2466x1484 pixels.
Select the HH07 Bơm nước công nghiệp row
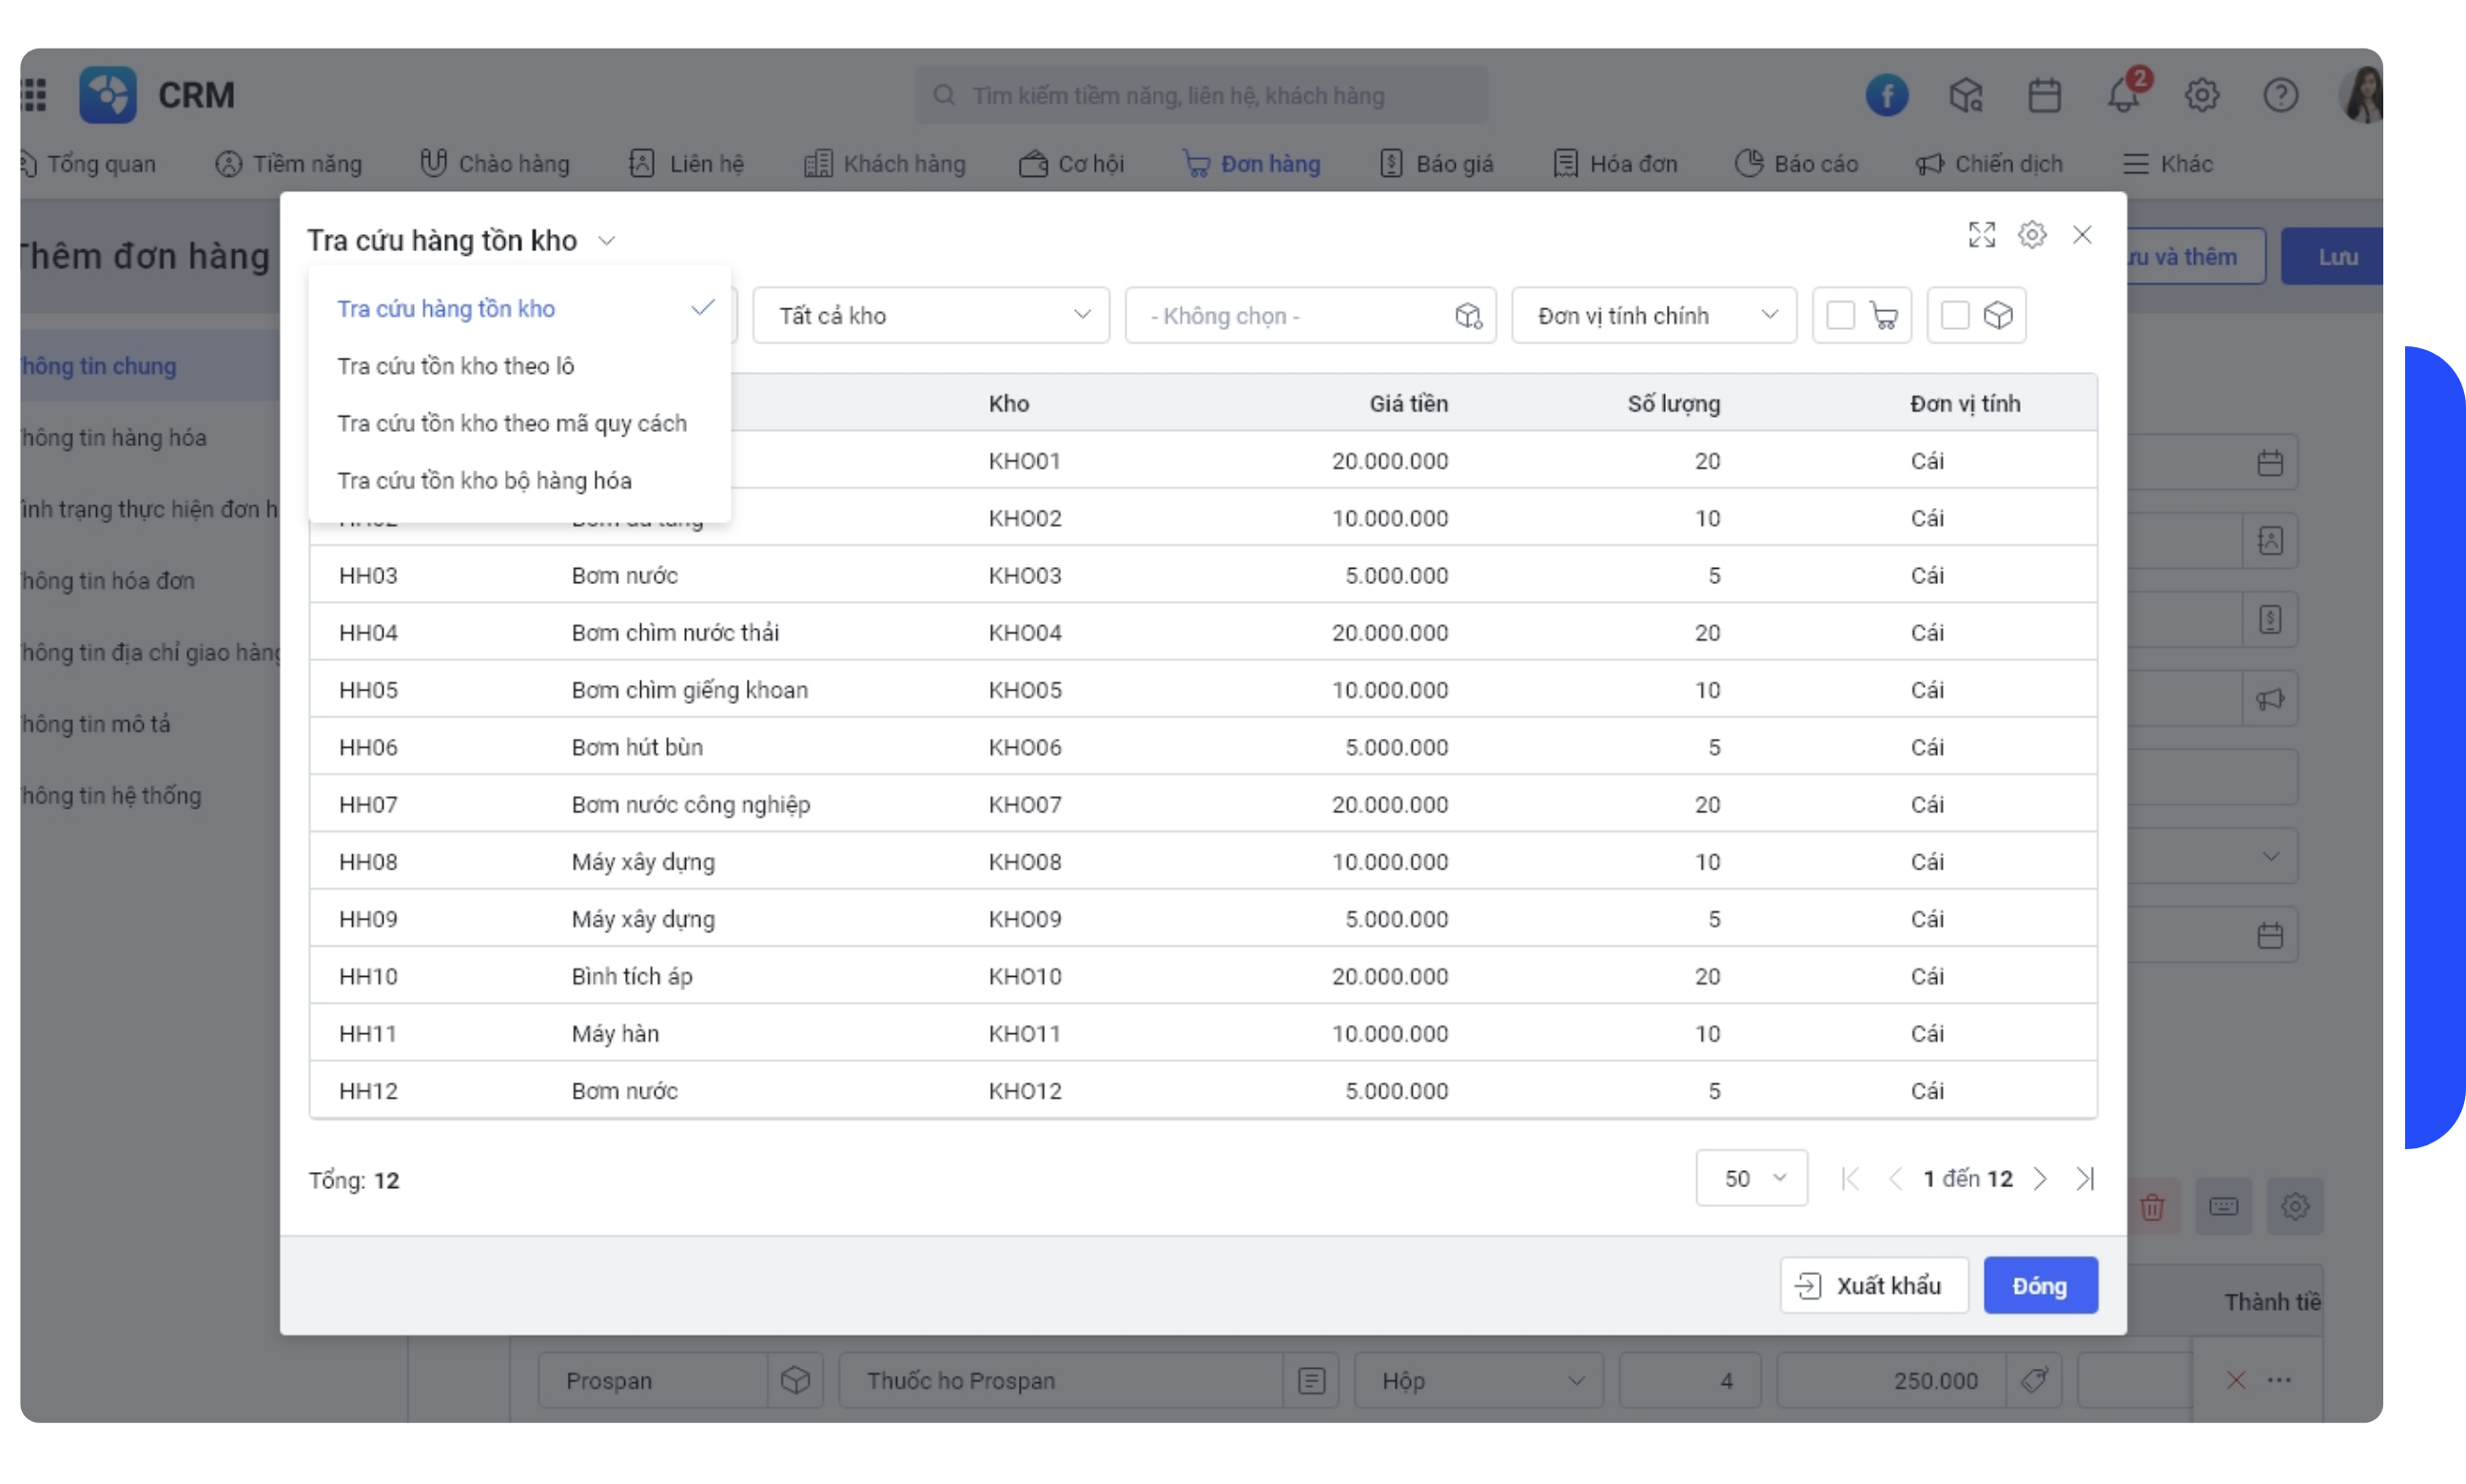pos(1203,805)
